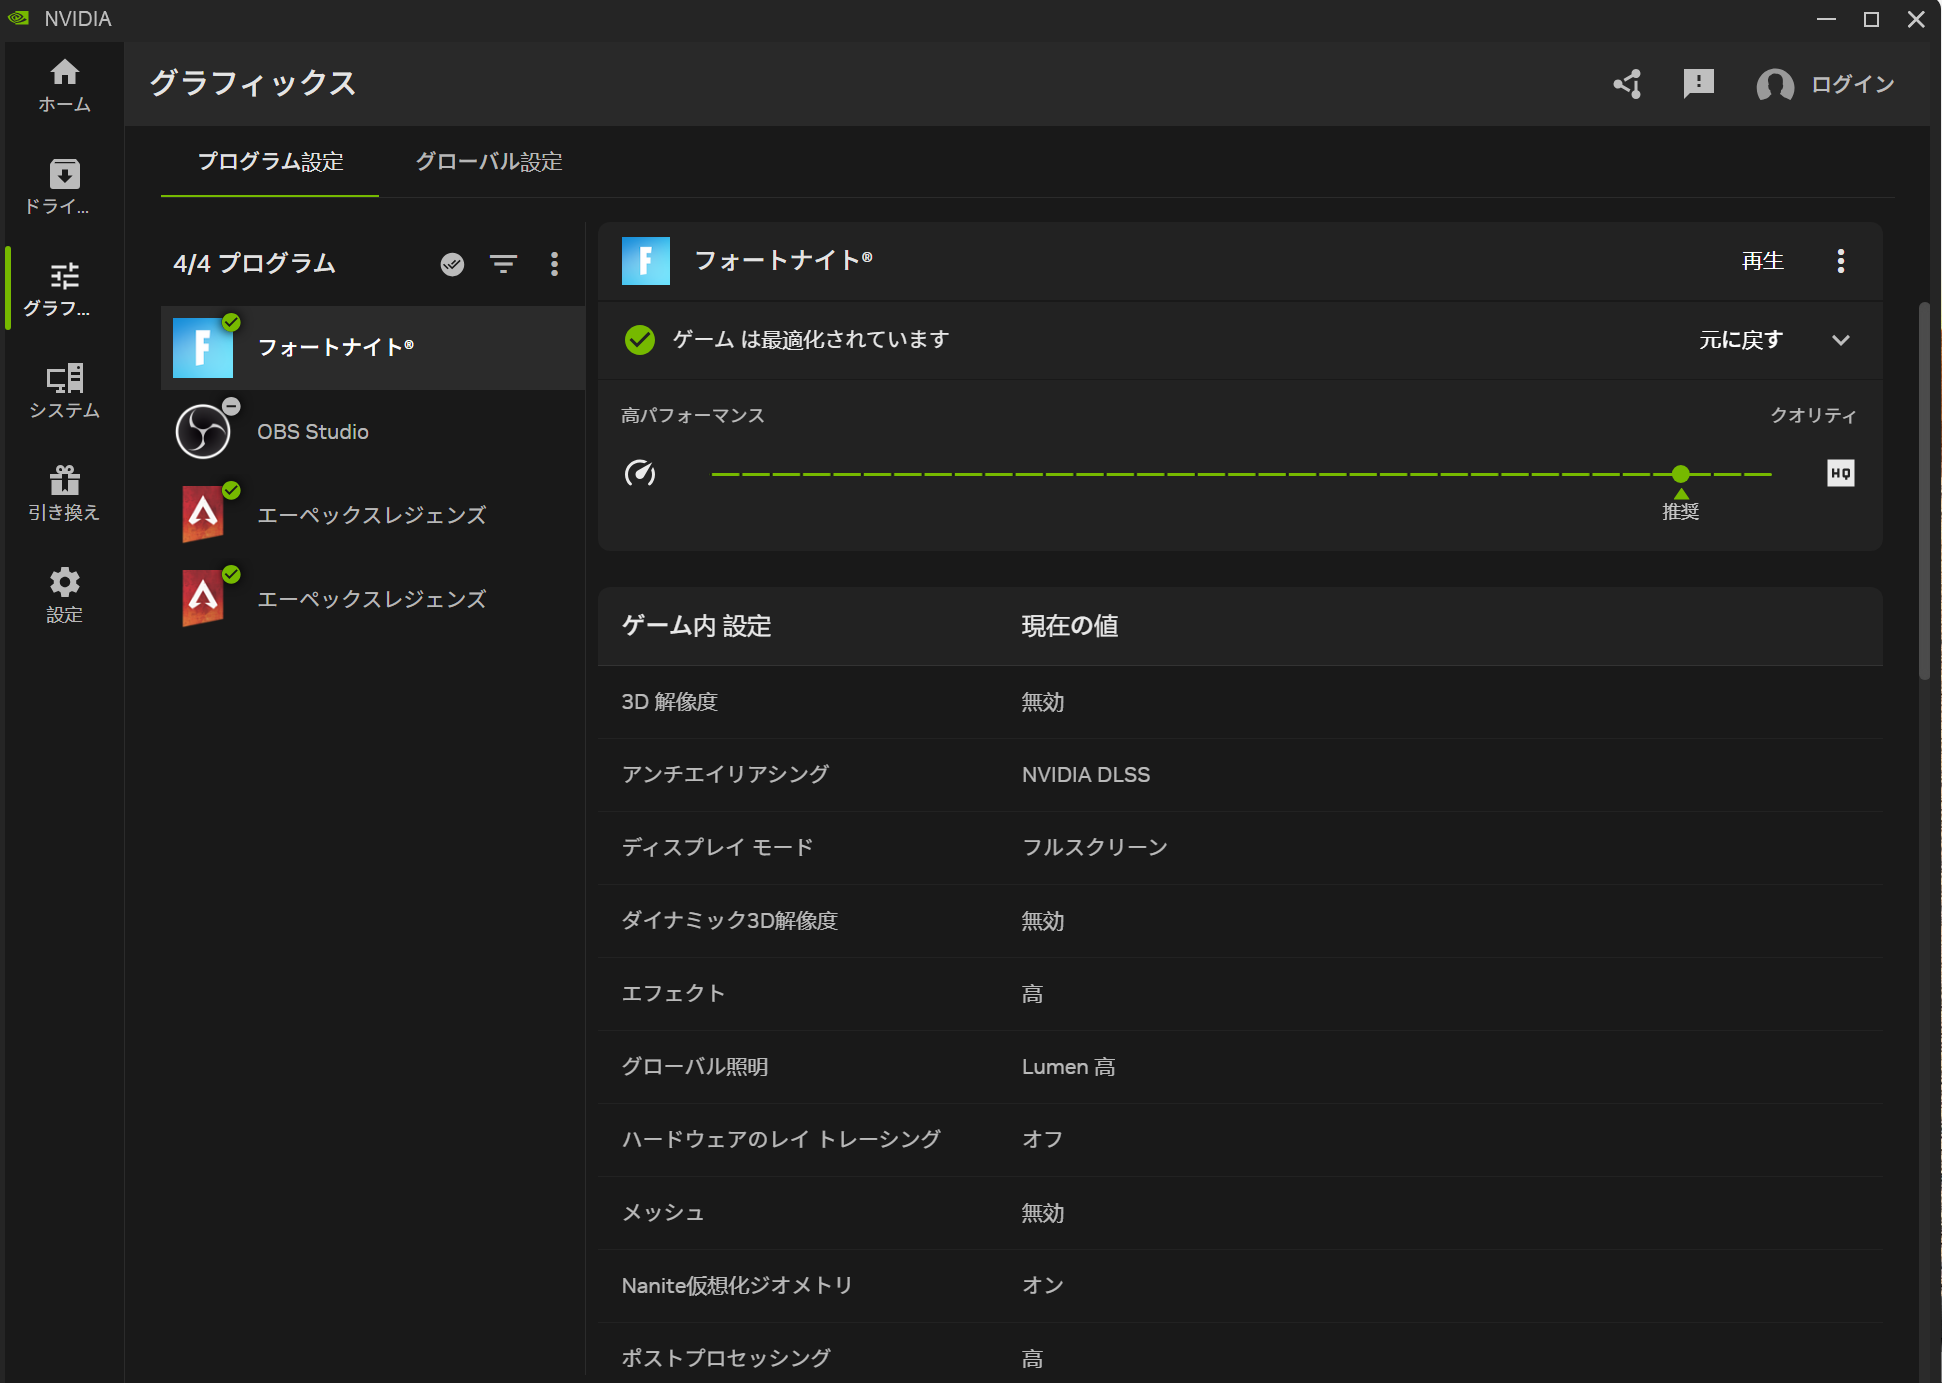Click the 再生 play button
This screenshot has width=1942, height=1383.
[1762, 261]
